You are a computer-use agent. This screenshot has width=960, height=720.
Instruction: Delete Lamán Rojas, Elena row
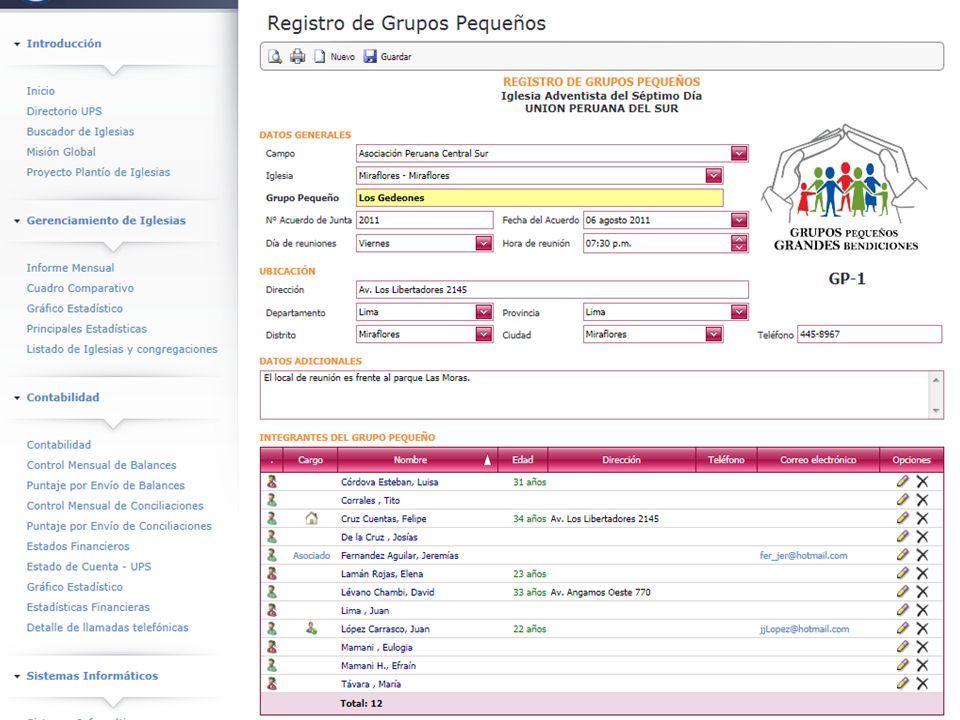click(x=922, y=574)
